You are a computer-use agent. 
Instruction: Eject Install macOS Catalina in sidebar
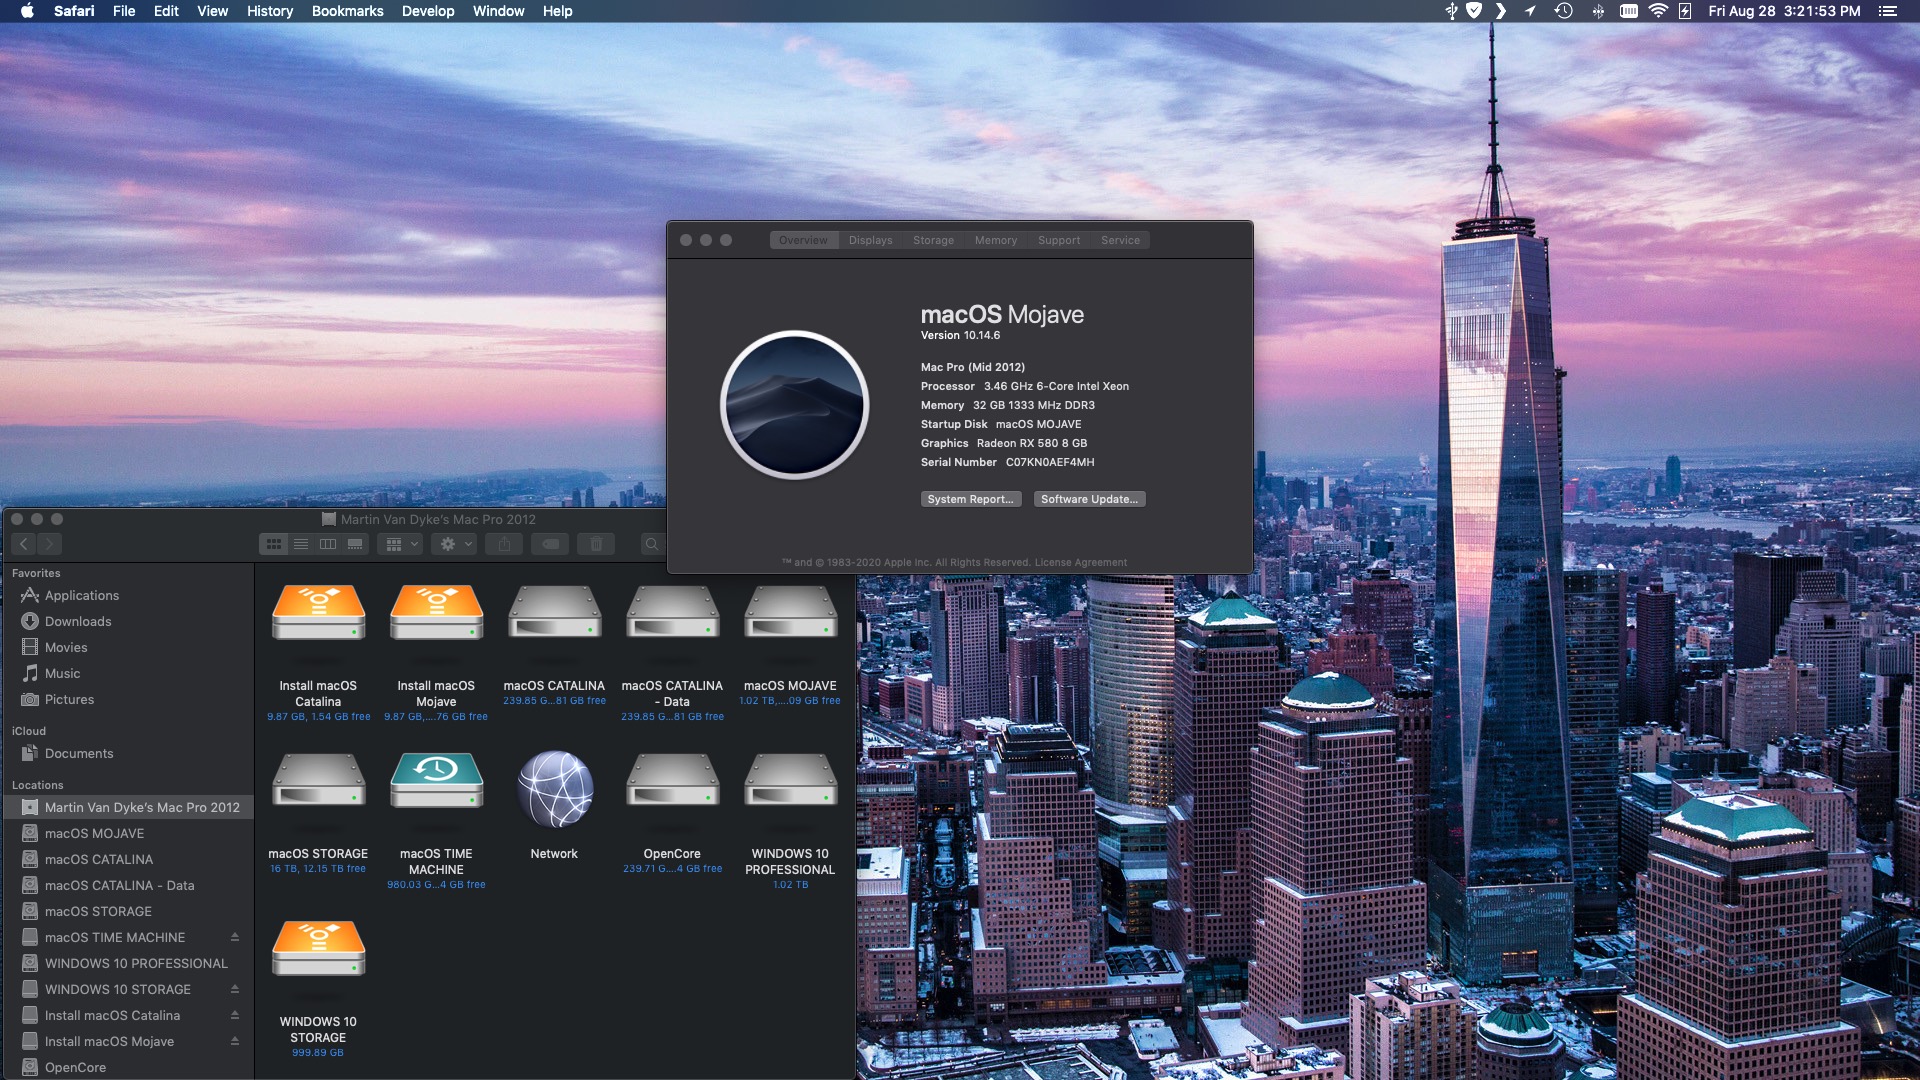coord(235,1015)
